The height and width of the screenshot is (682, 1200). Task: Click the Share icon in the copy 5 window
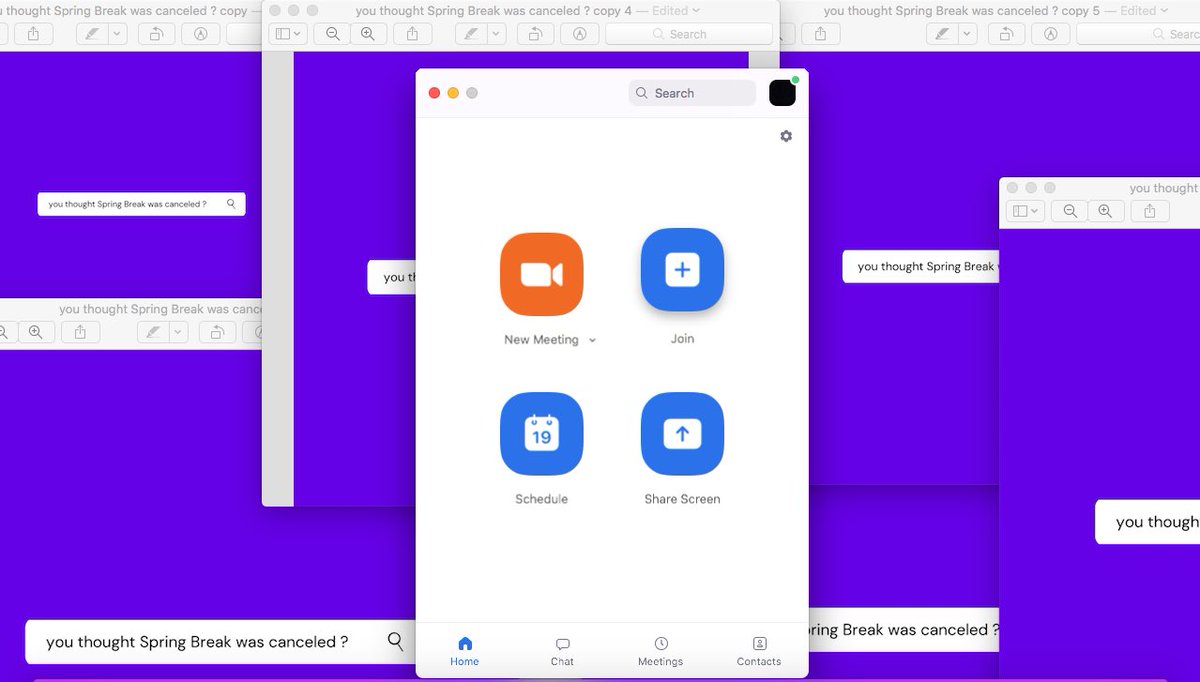[821, 34]
